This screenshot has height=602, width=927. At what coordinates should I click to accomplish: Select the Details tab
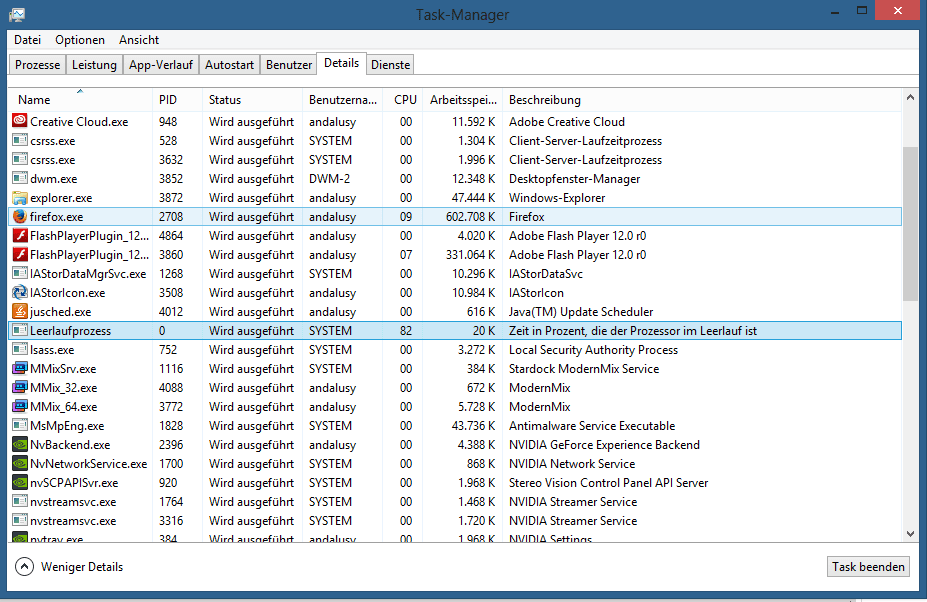341,63
